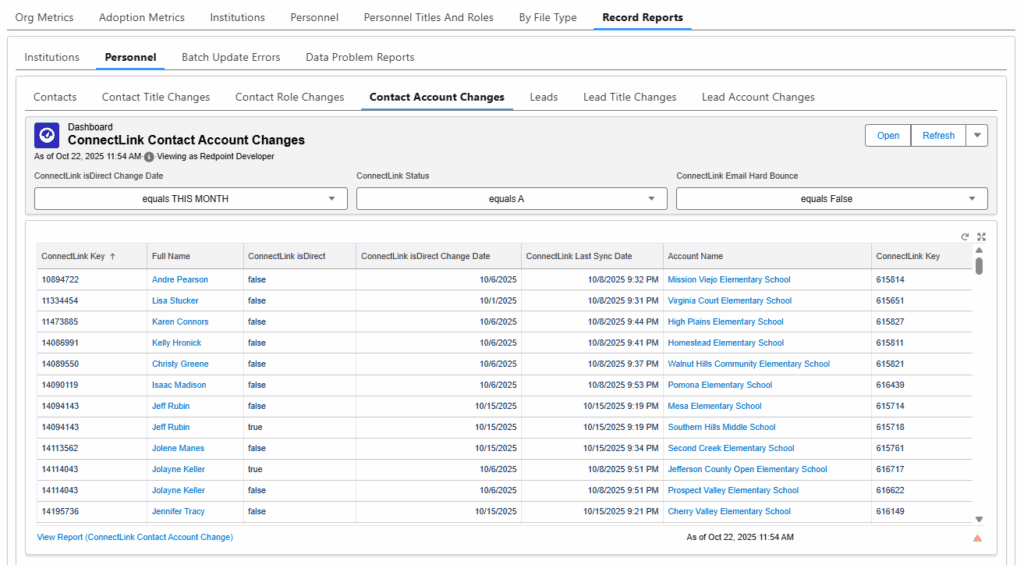Open the Email Hard Bounce filter dropdown
Screen dimensions: 1024x565
[831, 199]
